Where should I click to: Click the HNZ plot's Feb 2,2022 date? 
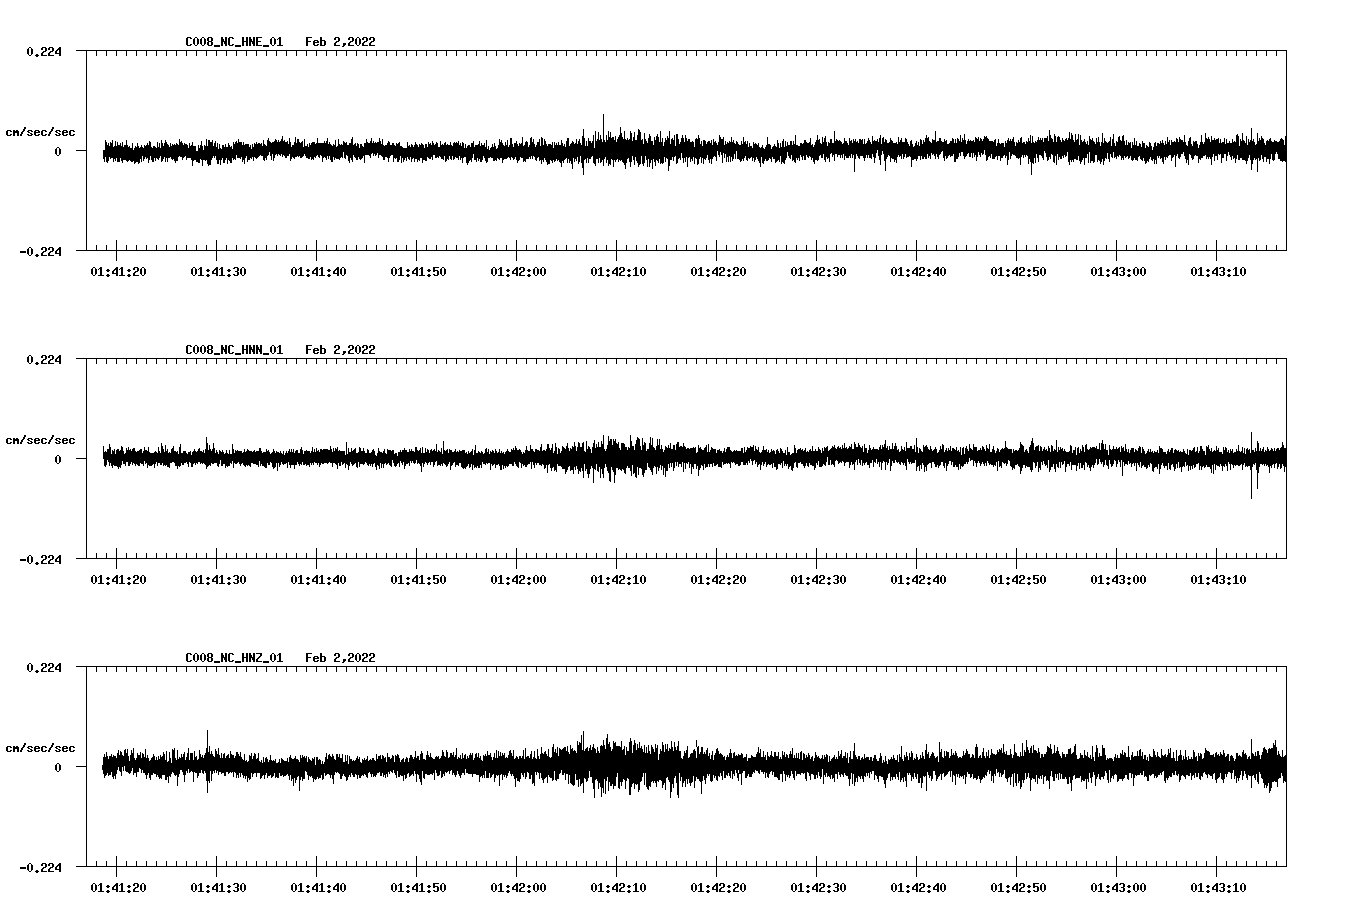pos(340,658)
